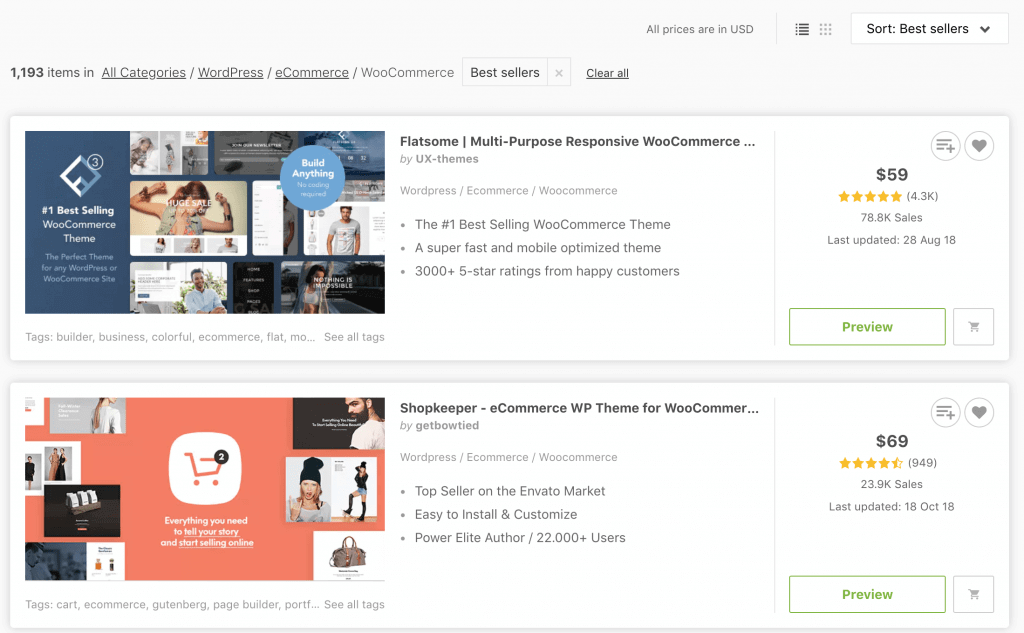The width and height of the screenshot is (1024, 633).
Task: Favorite the Shopkeeper theme with heart
Action: (979, 412)
